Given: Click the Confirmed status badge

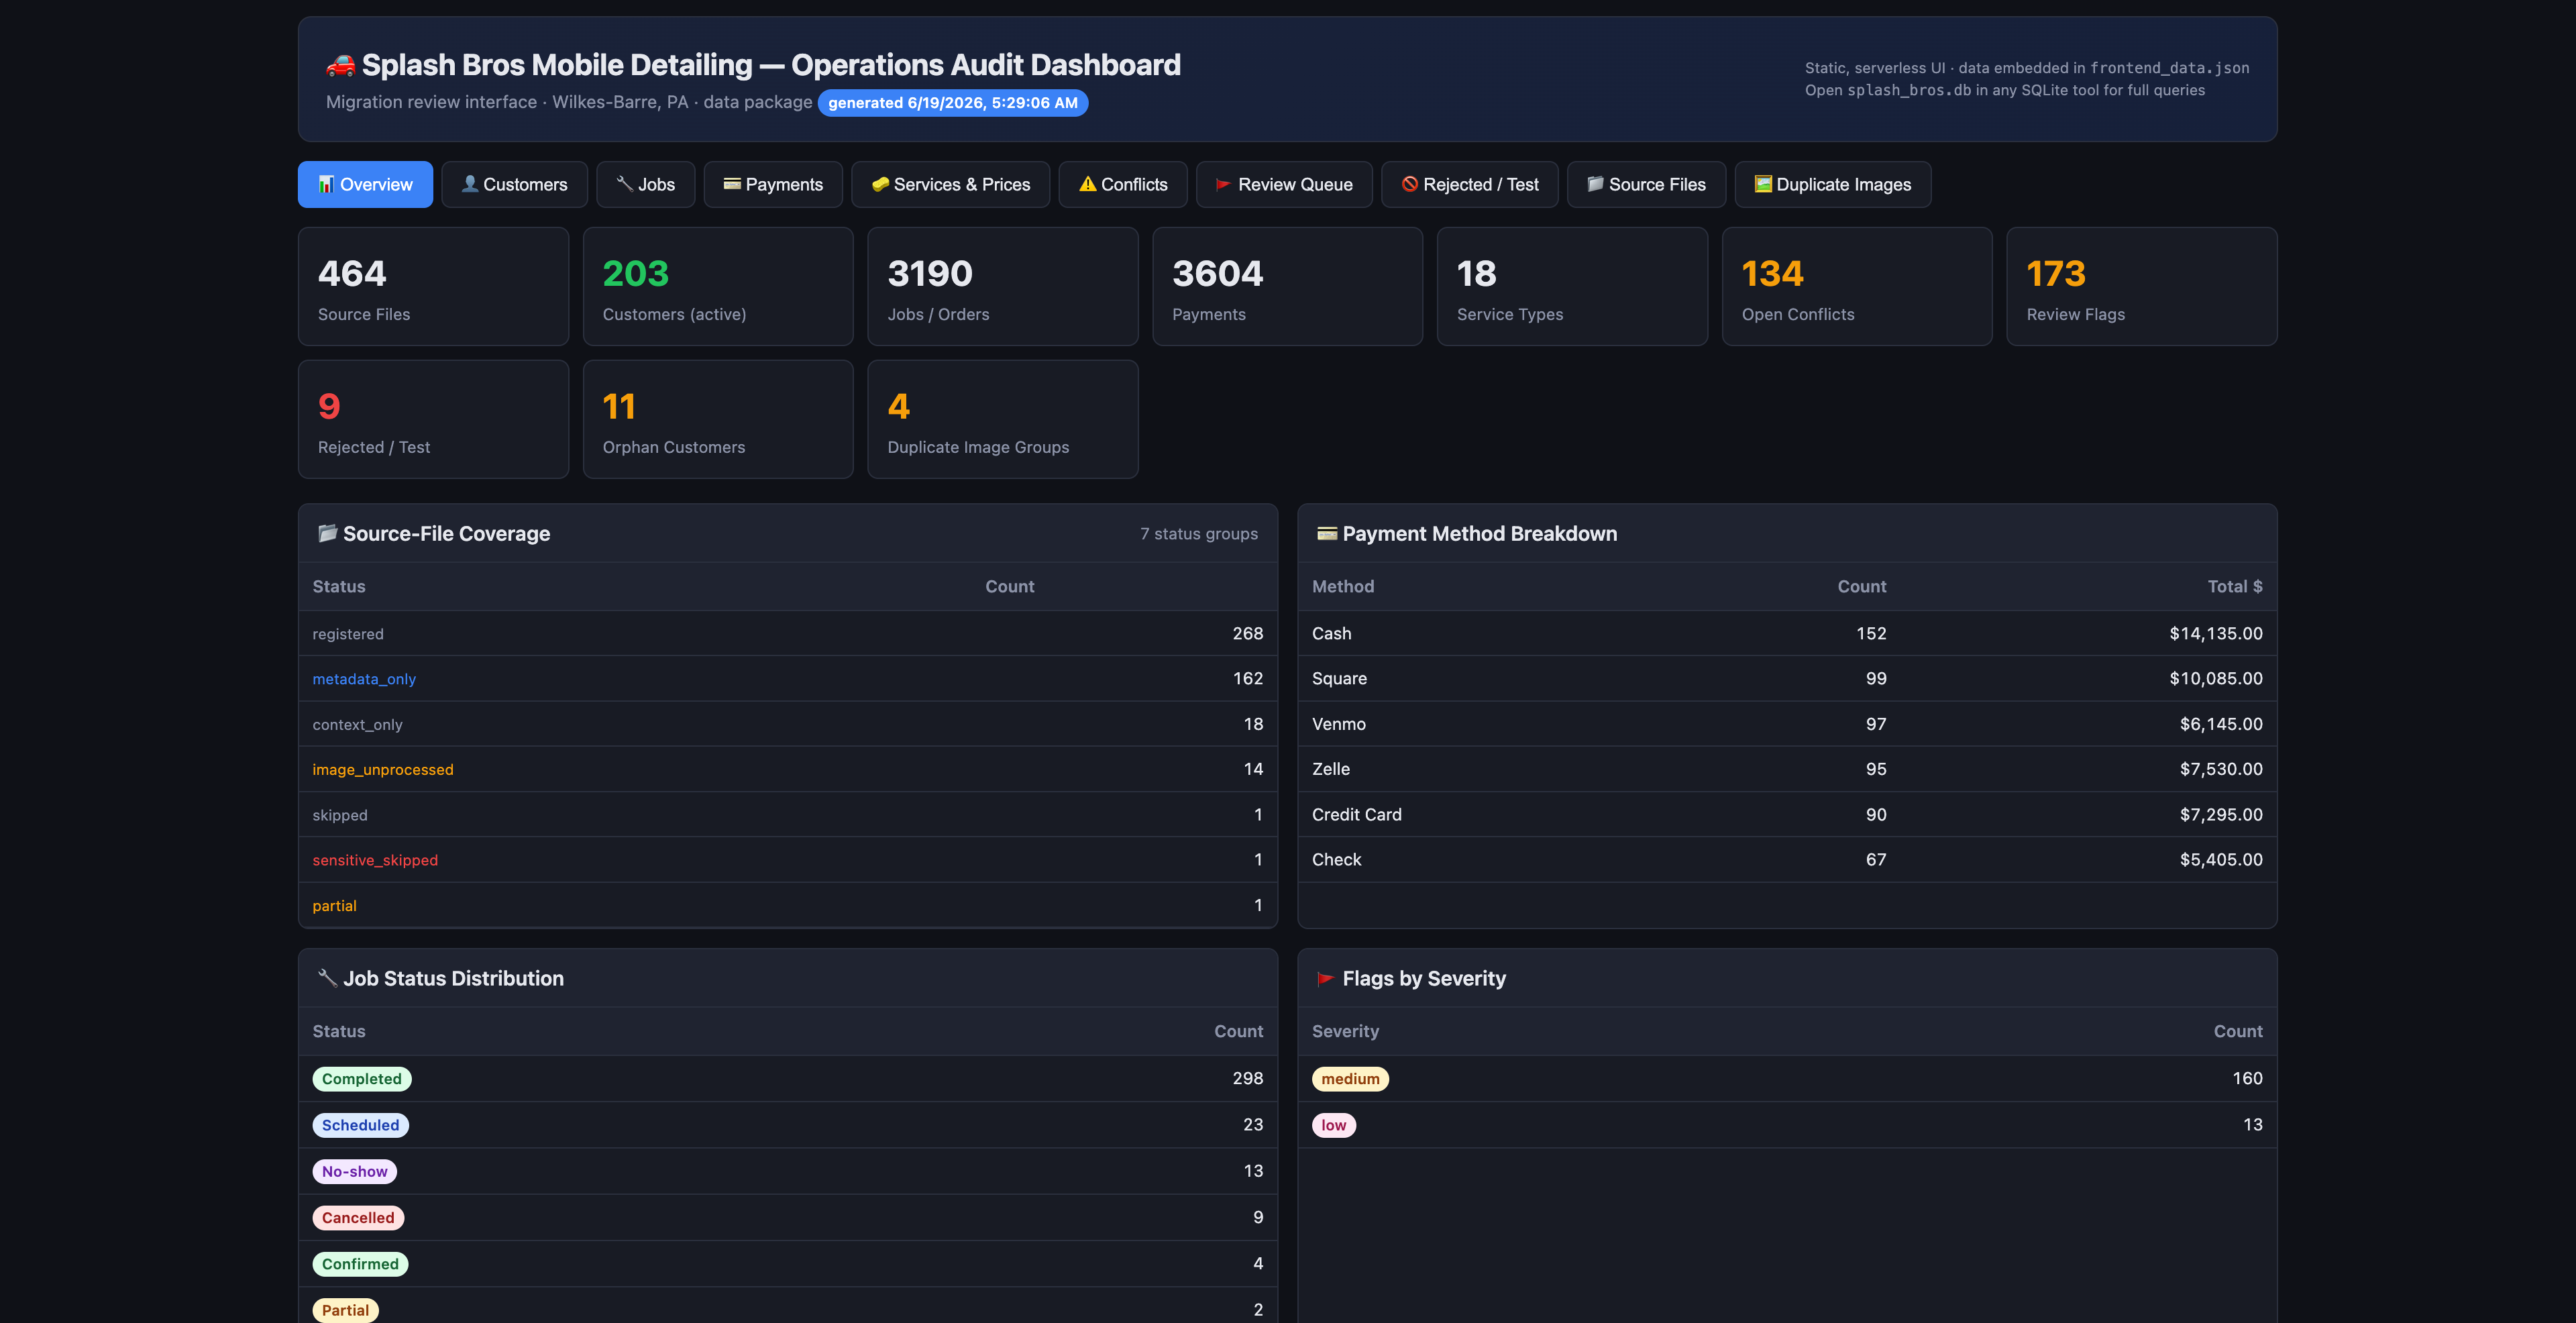Looking at the screenshot, I should click(360, 1264).
